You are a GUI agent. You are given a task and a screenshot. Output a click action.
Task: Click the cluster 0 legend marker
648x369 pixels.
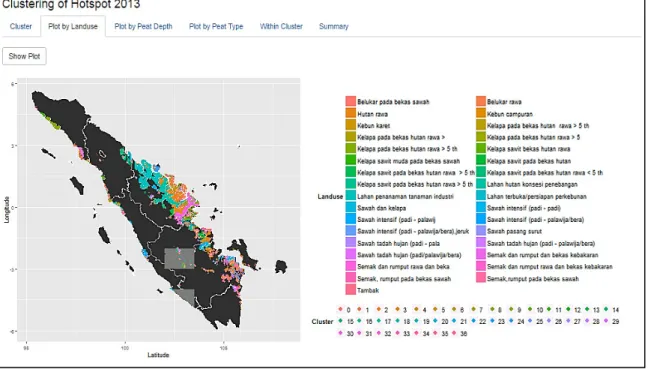(x=341, y=309)
